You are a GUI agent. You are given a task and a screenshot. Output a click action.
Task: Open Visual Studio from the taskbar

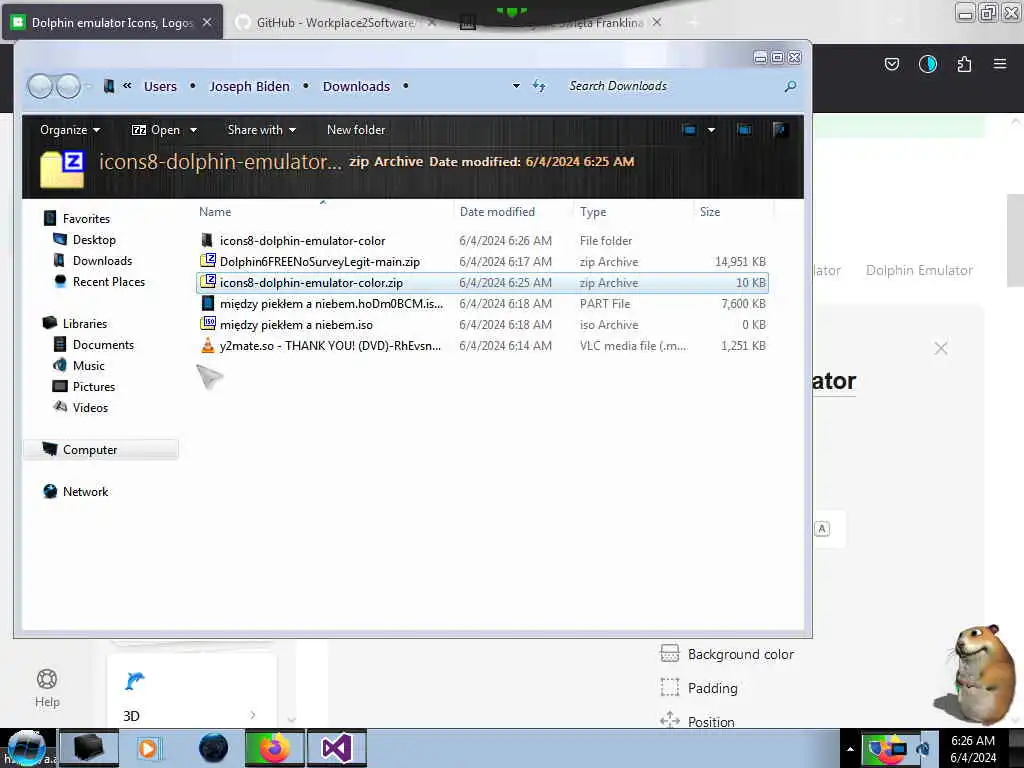(336, 748)
